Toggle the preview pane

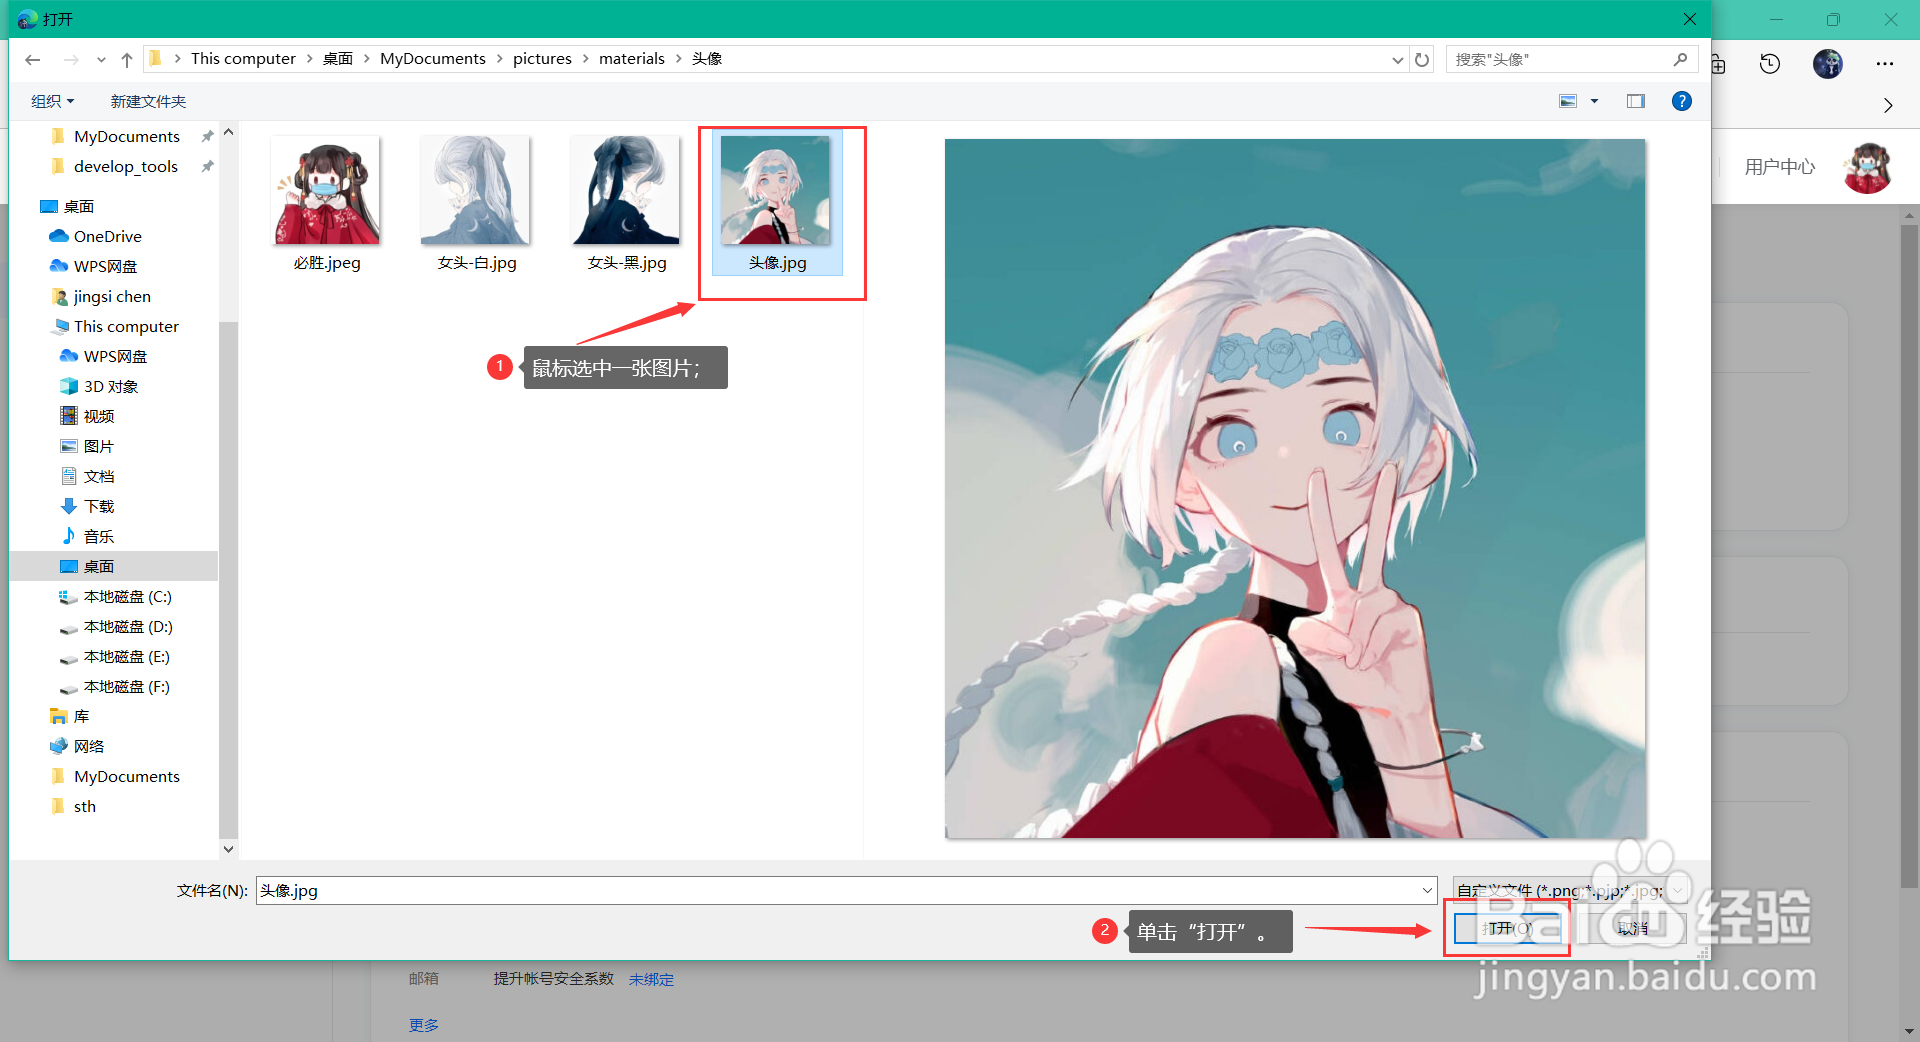[x=1636, y=101]
